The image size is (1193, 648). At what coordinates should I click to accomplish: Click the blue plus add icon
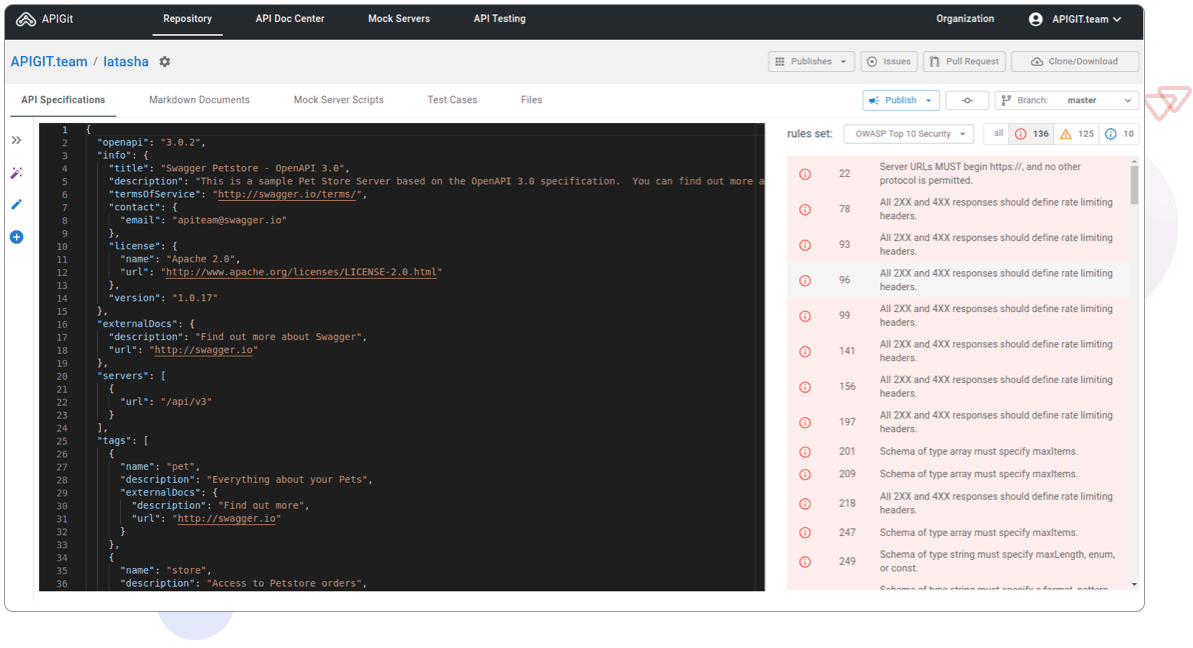click(x=16, y=237)
